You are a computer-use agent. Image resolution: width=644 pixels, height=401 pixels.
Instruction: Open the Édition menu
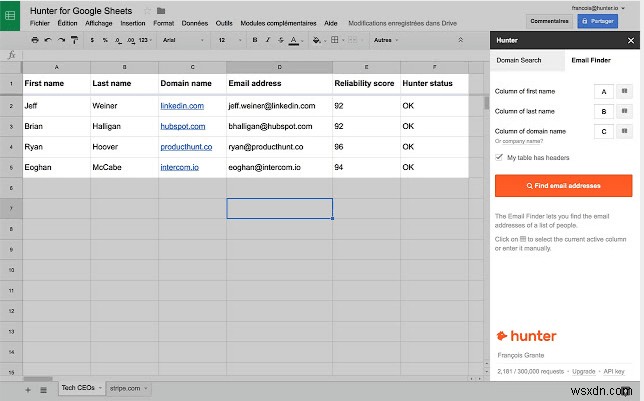67,23
